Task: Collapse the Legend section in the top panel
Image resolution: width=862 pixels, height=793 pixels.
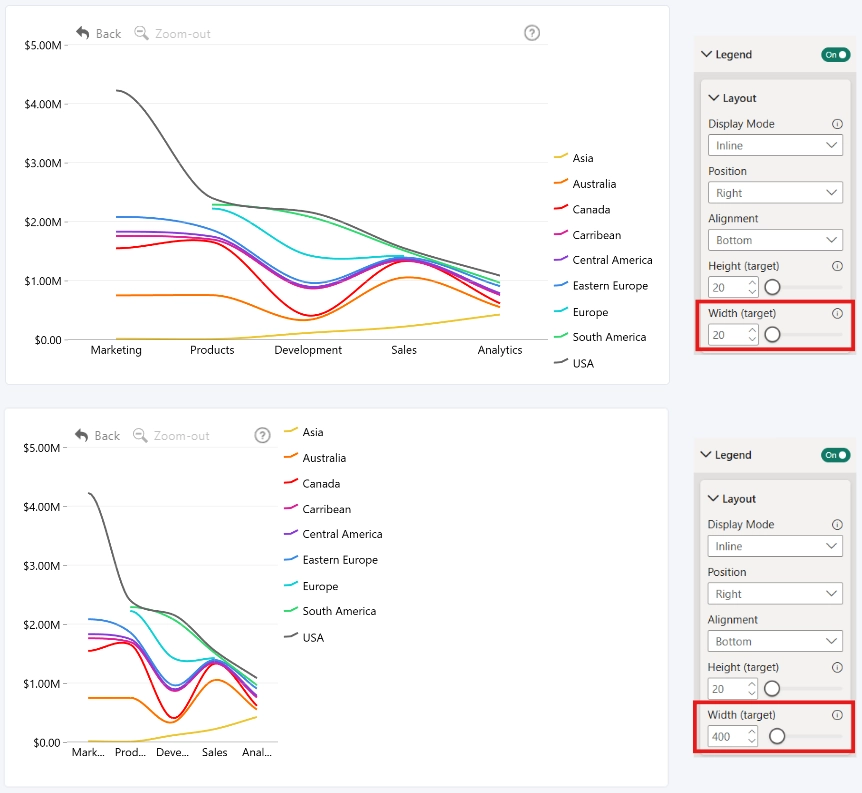Action: pyautogui.click(x=706, y=54)
